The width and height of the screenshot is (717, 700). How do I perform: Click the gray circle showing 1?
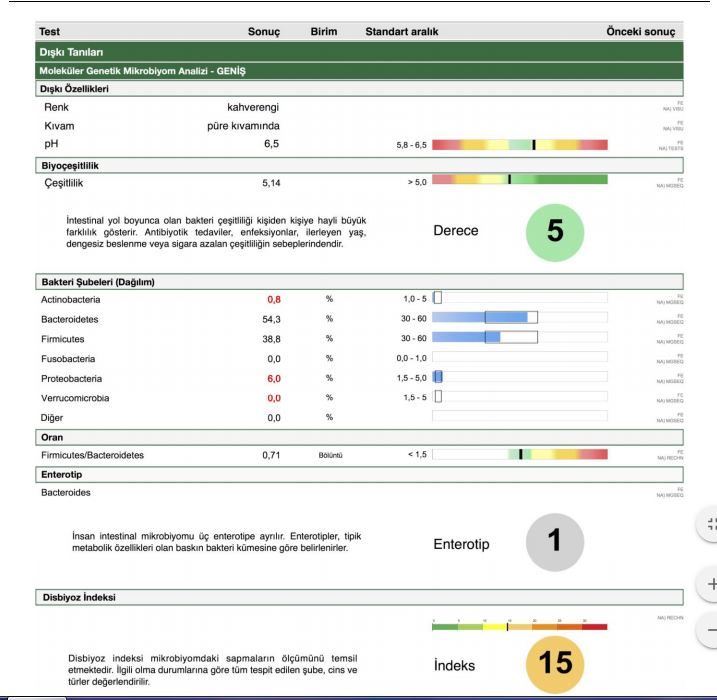555,542
